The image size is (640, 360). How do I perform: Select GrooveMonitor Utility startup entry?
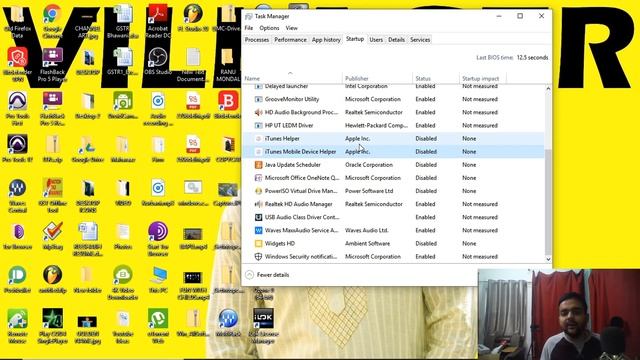point(393,99)
